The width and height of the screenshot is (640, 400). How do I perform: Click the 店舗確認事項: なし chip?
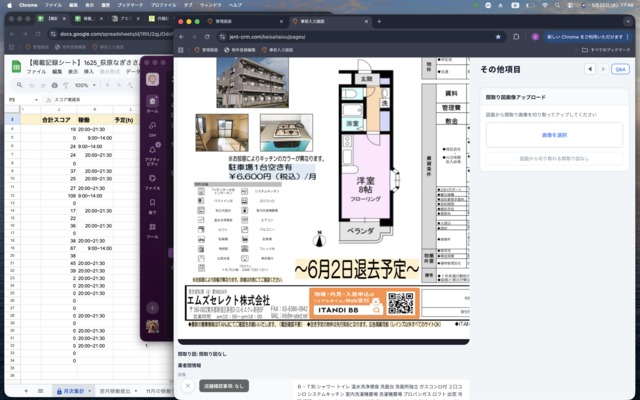224,386
